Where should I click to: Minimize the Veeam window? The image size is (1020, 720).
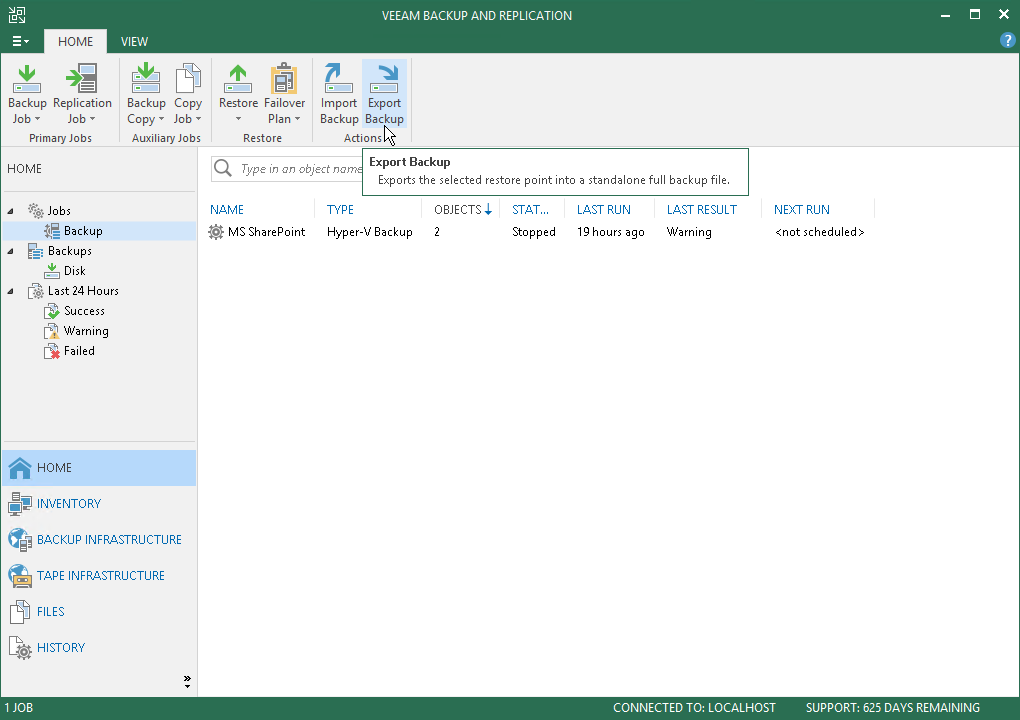point(945,15)
